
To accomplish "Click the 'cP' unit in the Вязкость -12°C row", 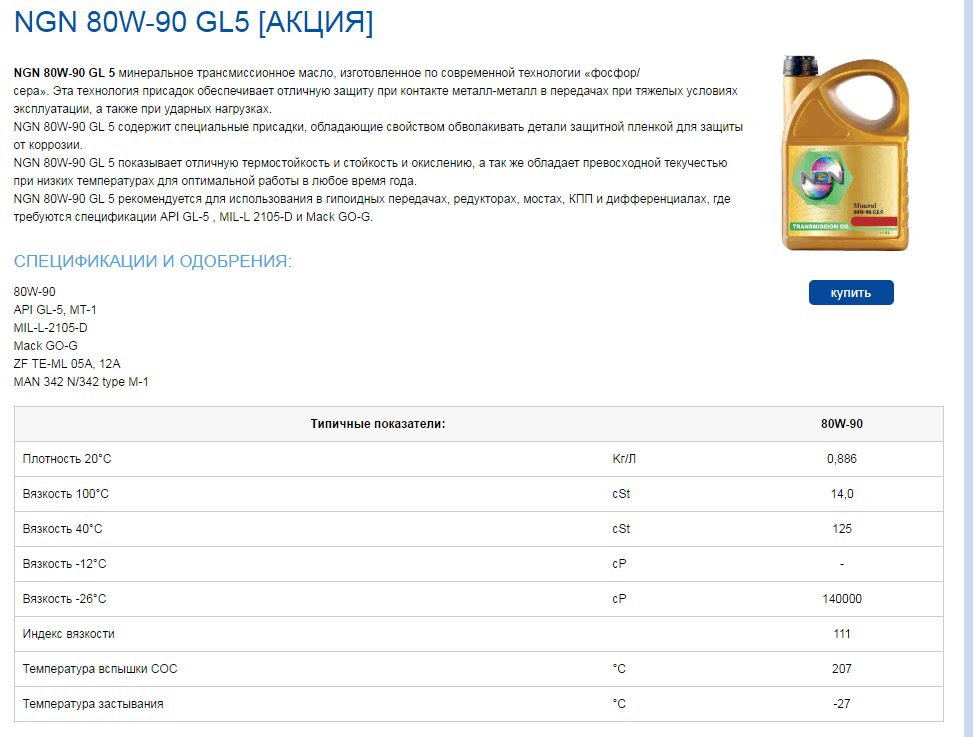I will [619, 564].
